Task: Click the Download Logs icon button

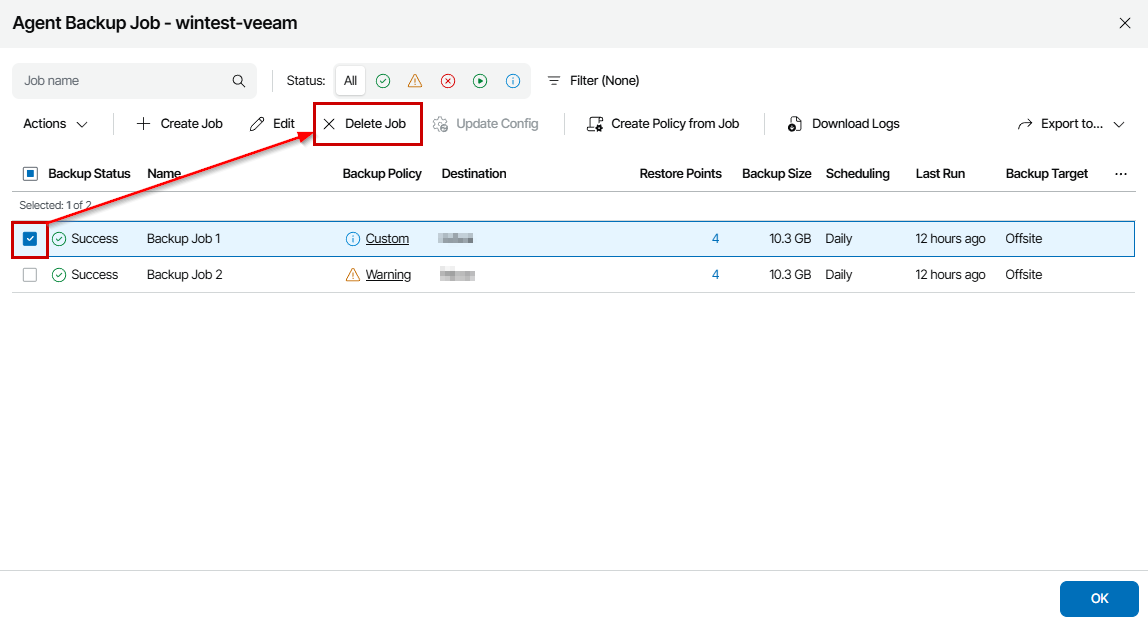Action: [x=795, y=124]
